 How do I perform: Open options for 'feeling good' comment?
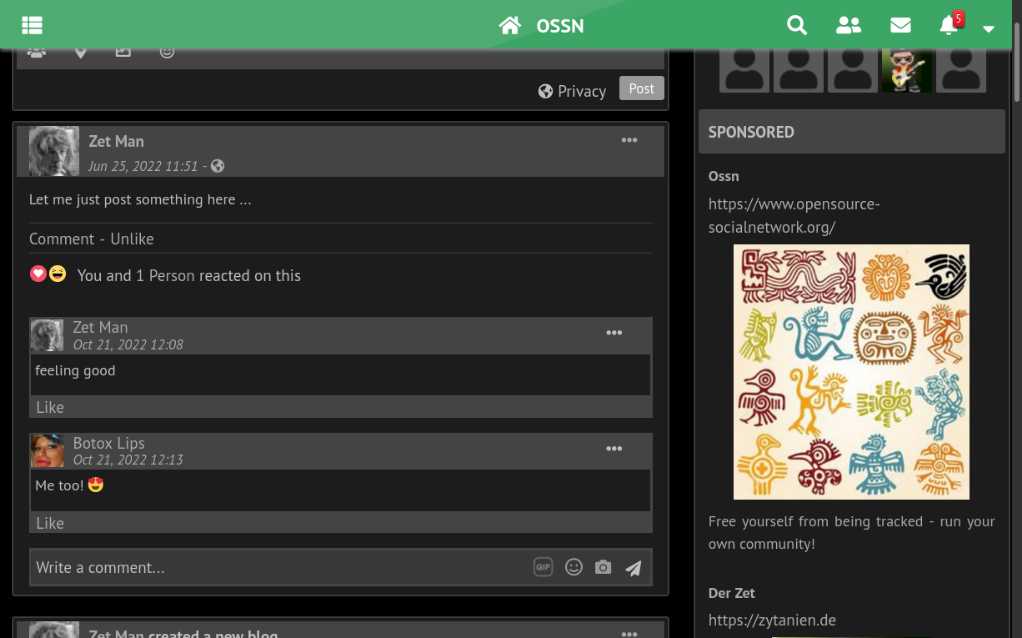614,333
